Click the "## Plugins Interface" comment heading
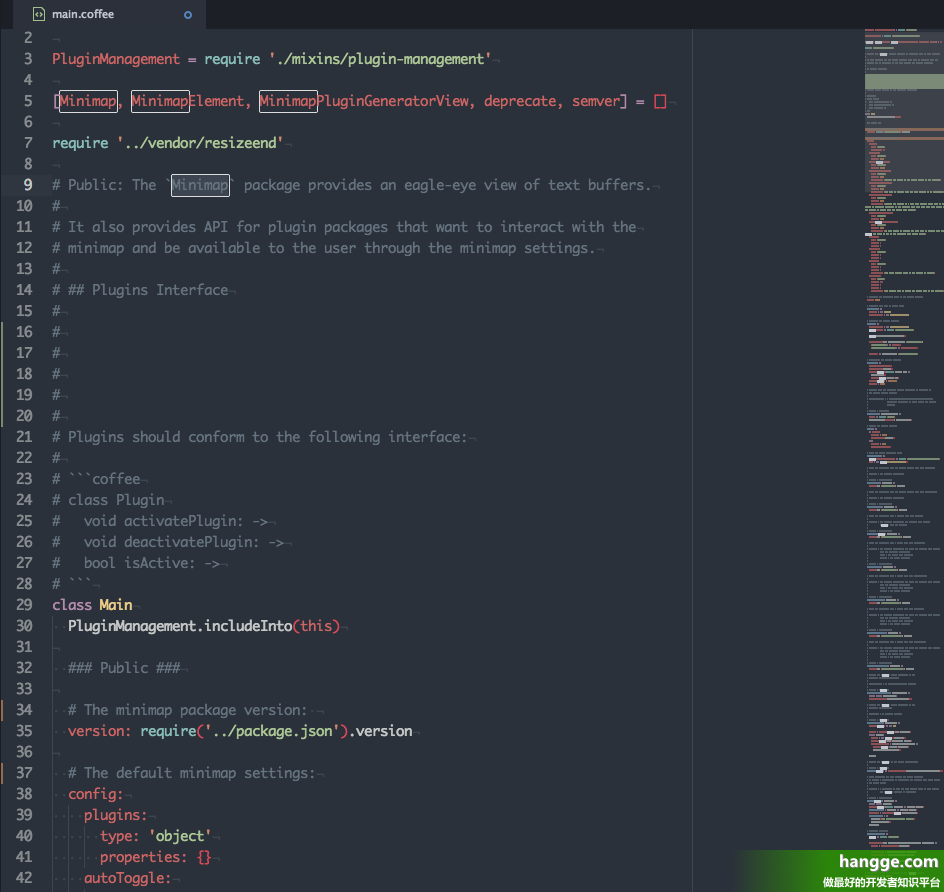Viewport: 944px width, 892px height. click(148, 290)
